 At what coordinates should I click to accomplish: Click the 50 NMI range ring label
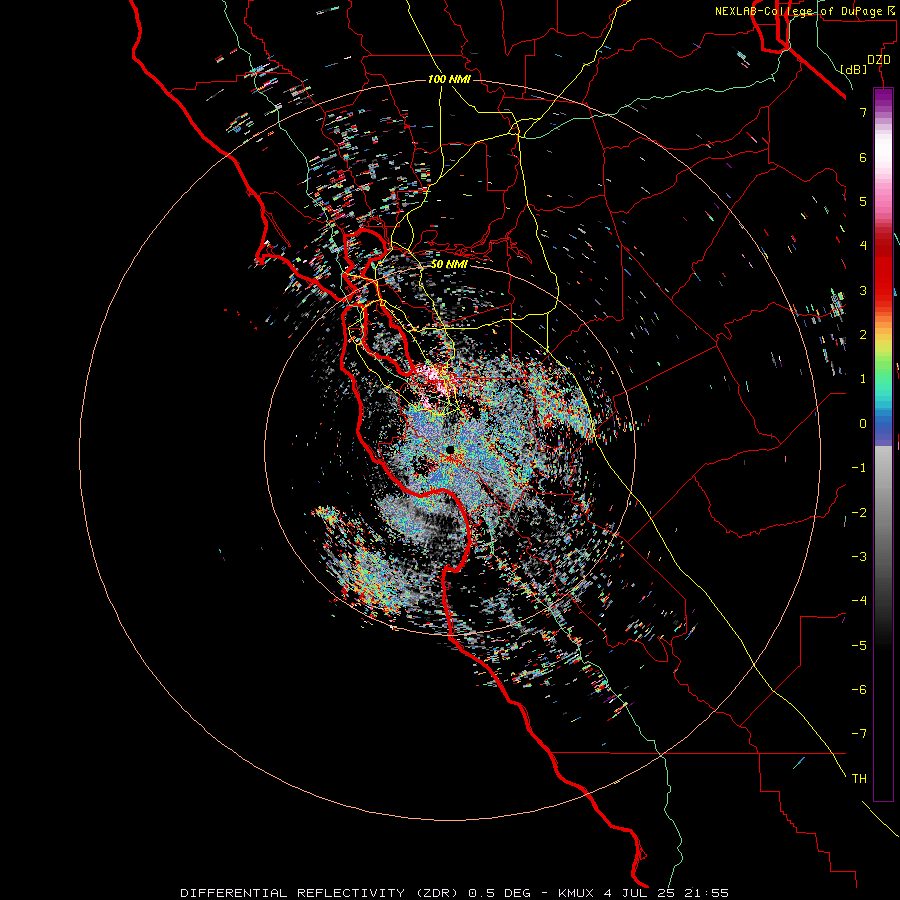coord(449,264)
